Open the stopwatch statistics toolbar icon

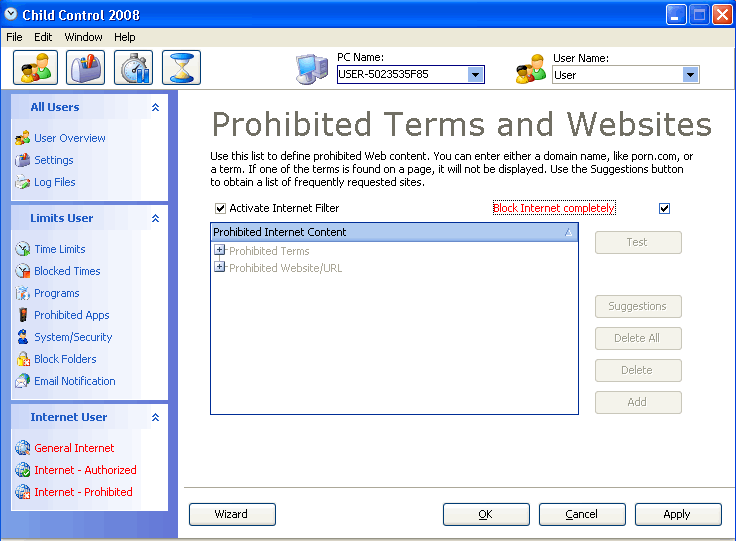click(133, 68)
